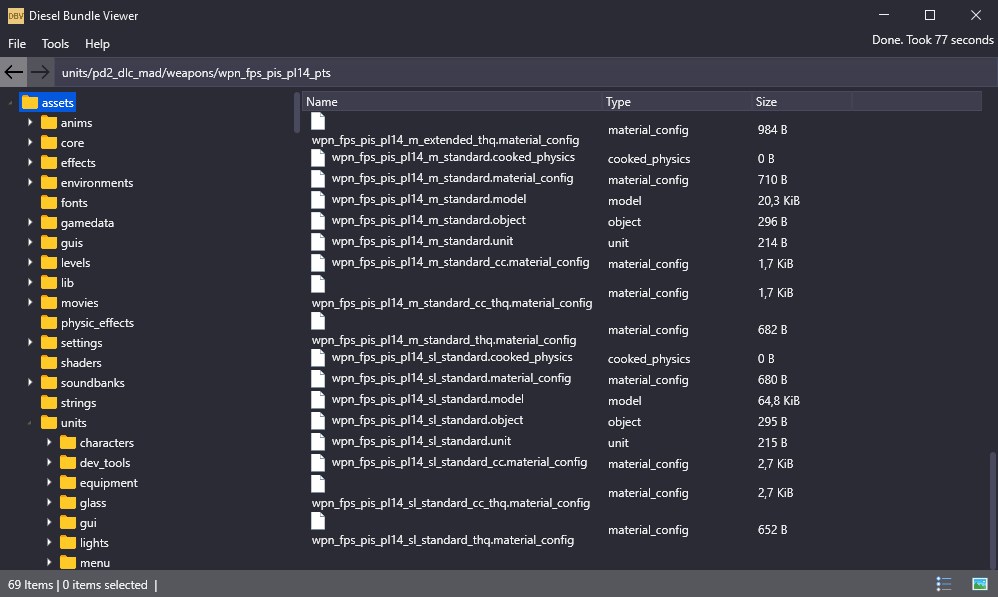Click the file list vertical scrollbar

[x=992, y=500]
